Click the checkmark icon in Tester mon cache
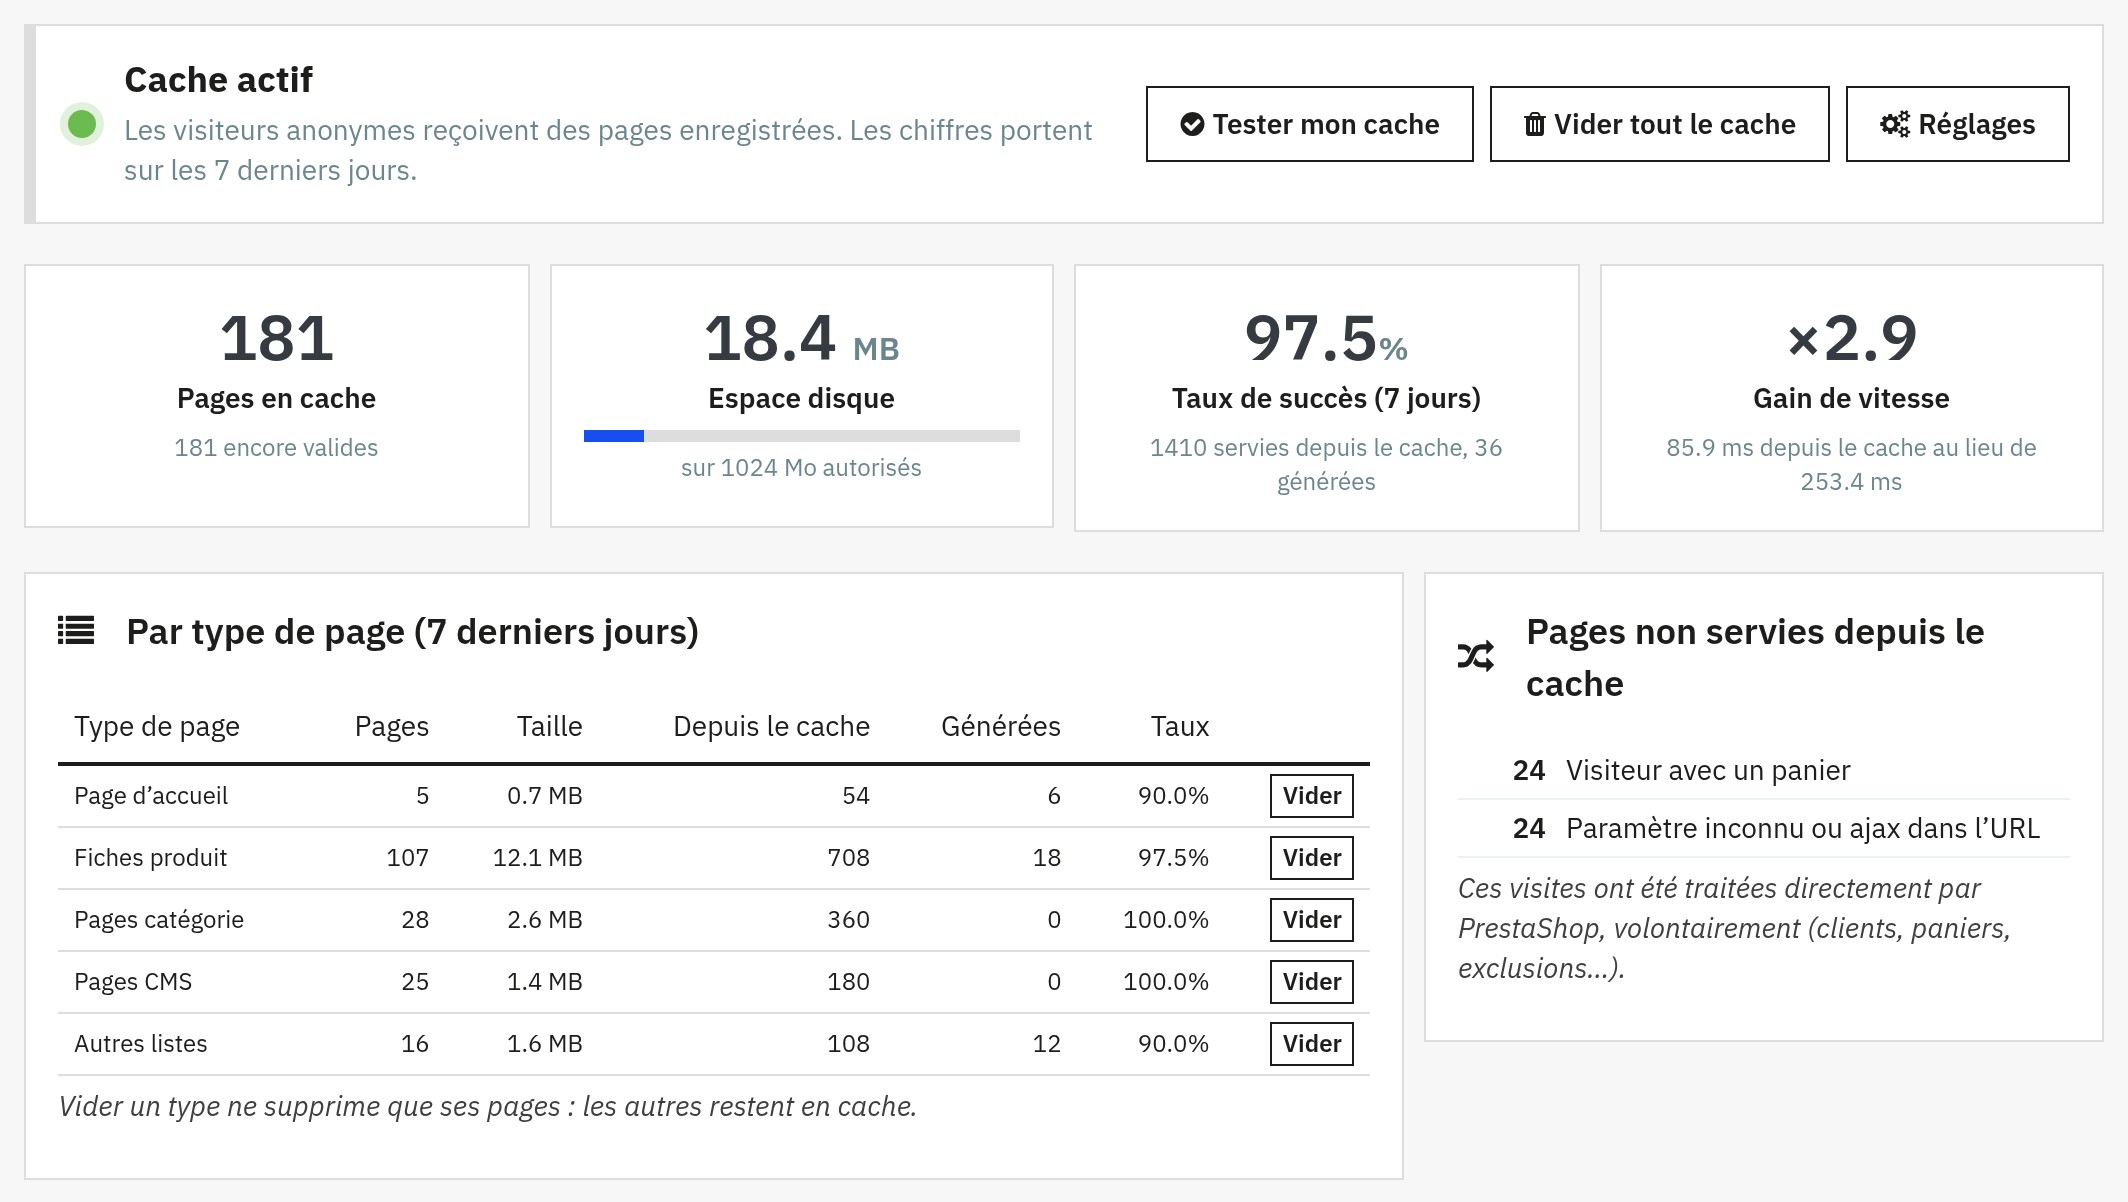This screenshot has height=1202, width=2128. pos(1192,124)
